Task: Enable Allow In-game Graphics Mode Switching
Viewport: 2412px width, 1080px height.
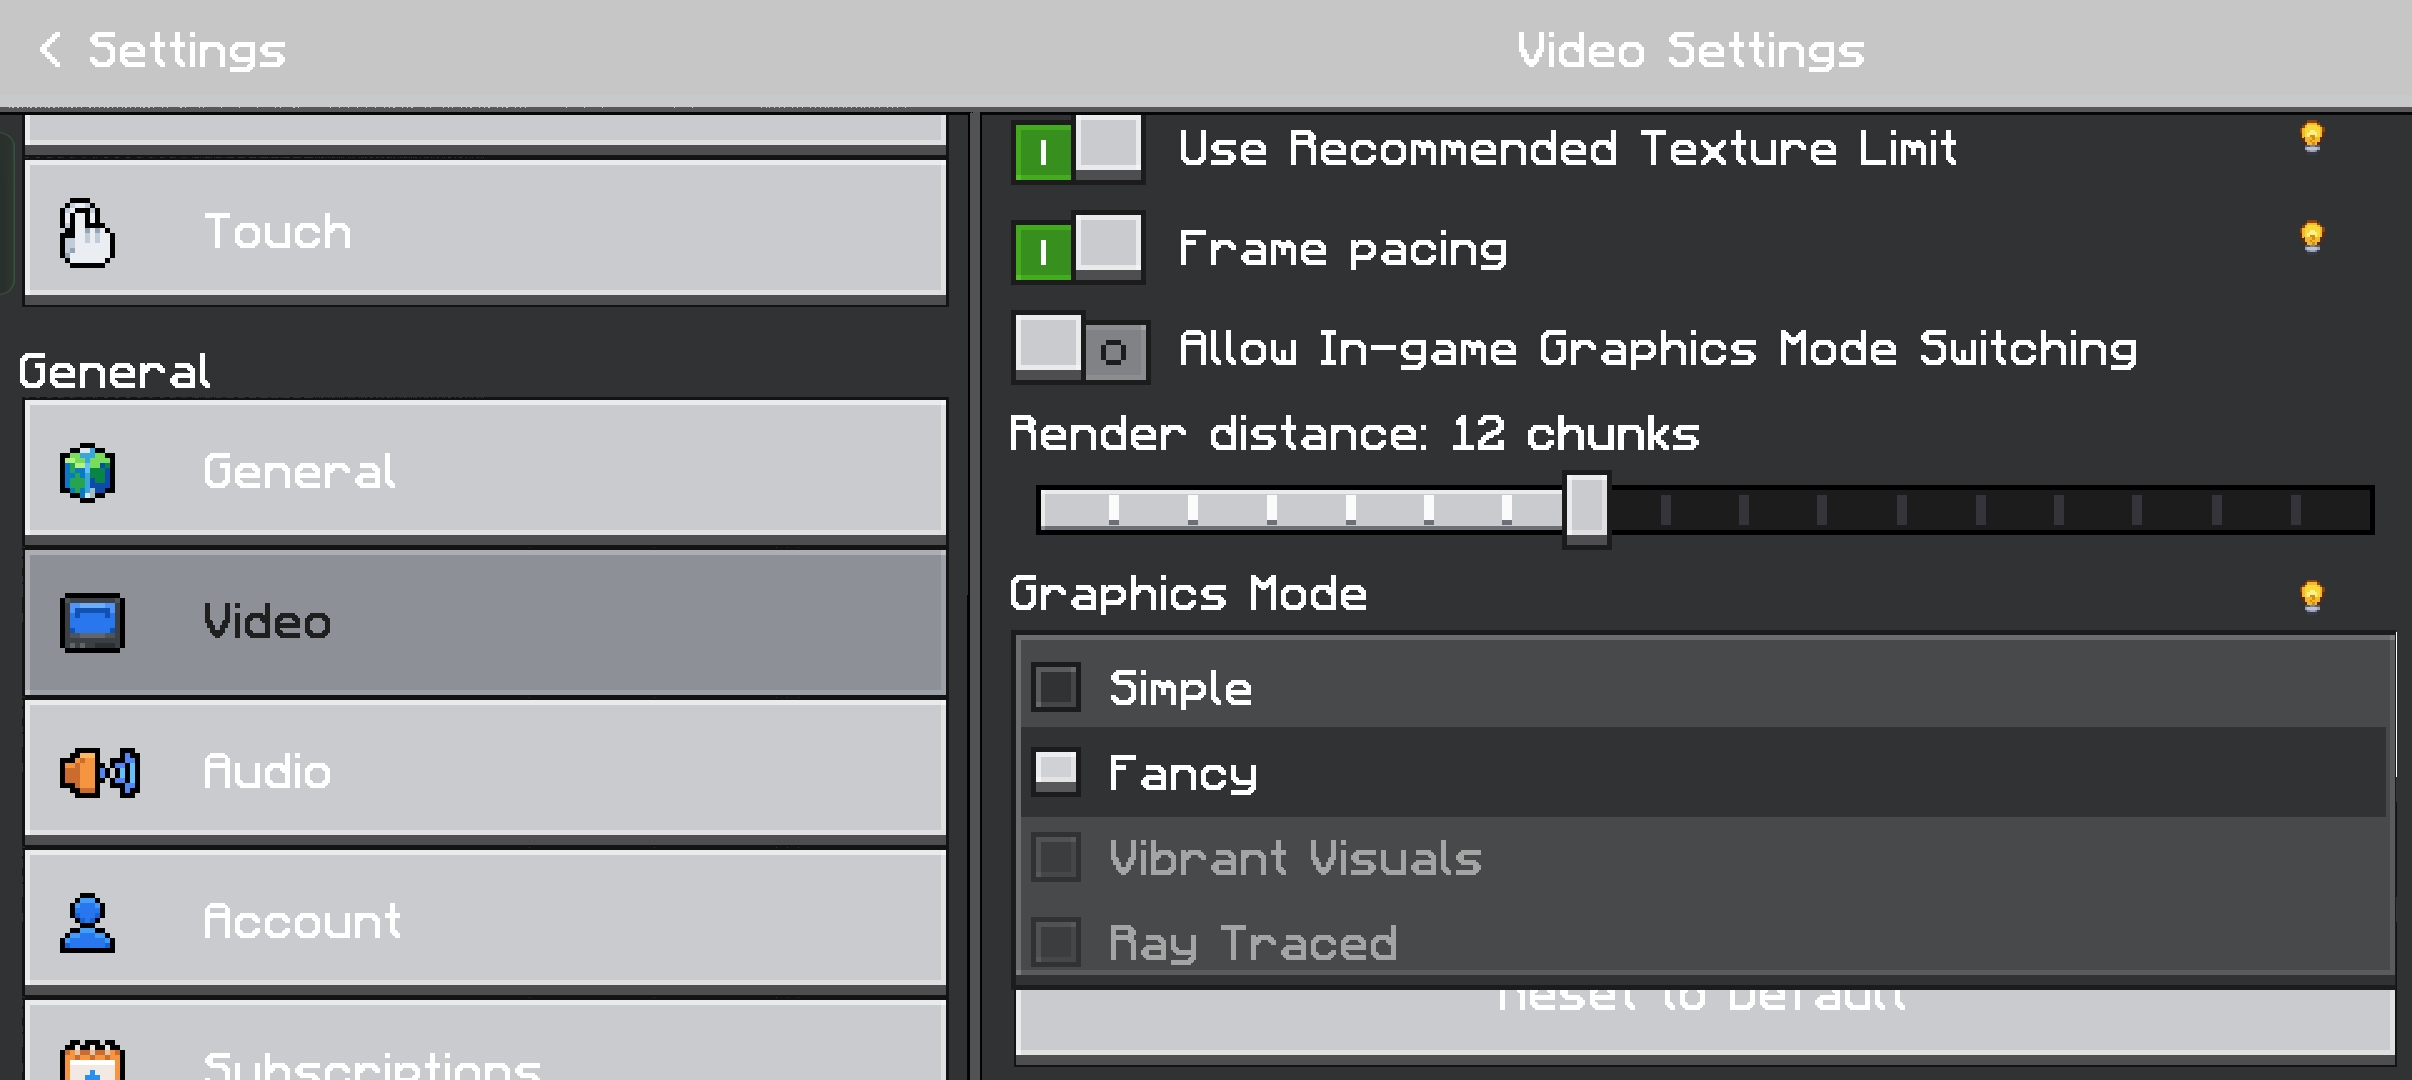Action: click(1080, 349)
